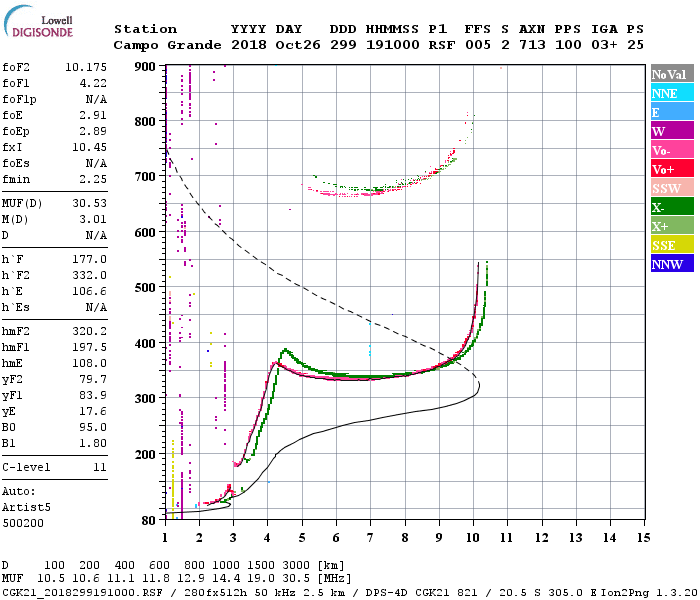The height and width of the screenshot is (600, 700).
Task: Click the M(D) value 3.01
Action: point(93,219)
